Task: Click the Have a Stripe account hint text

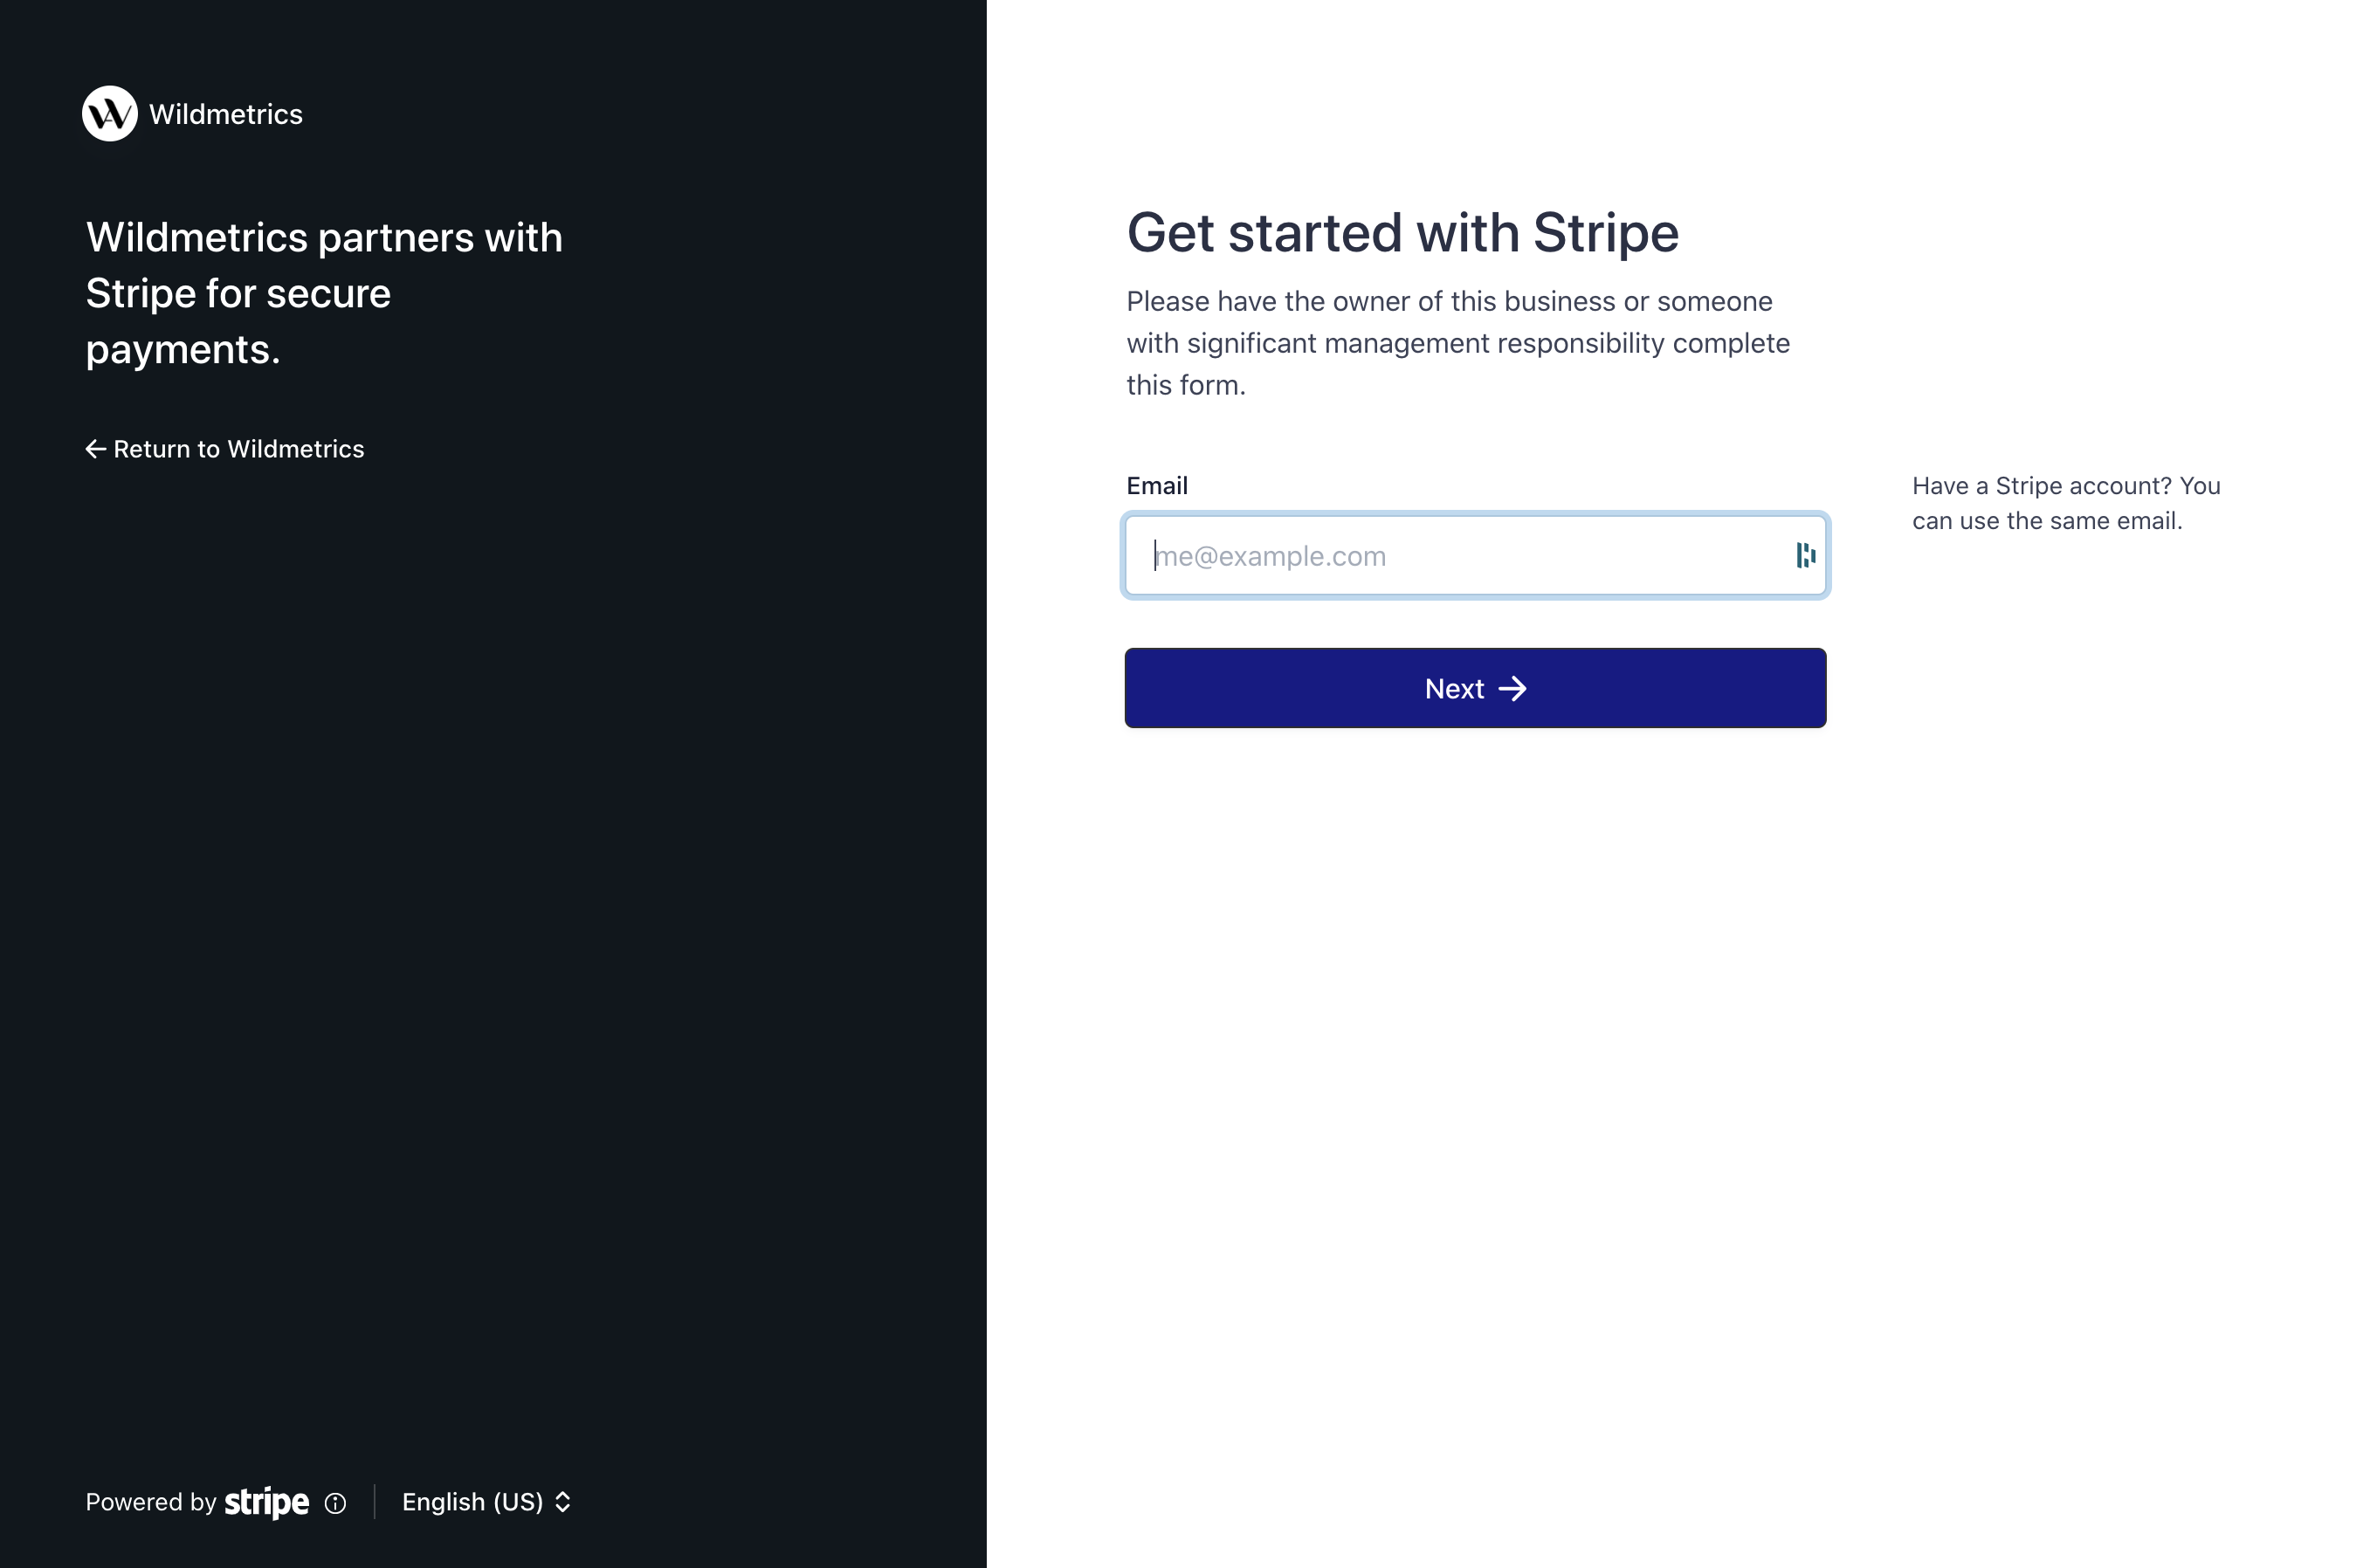Action: 2066,503
